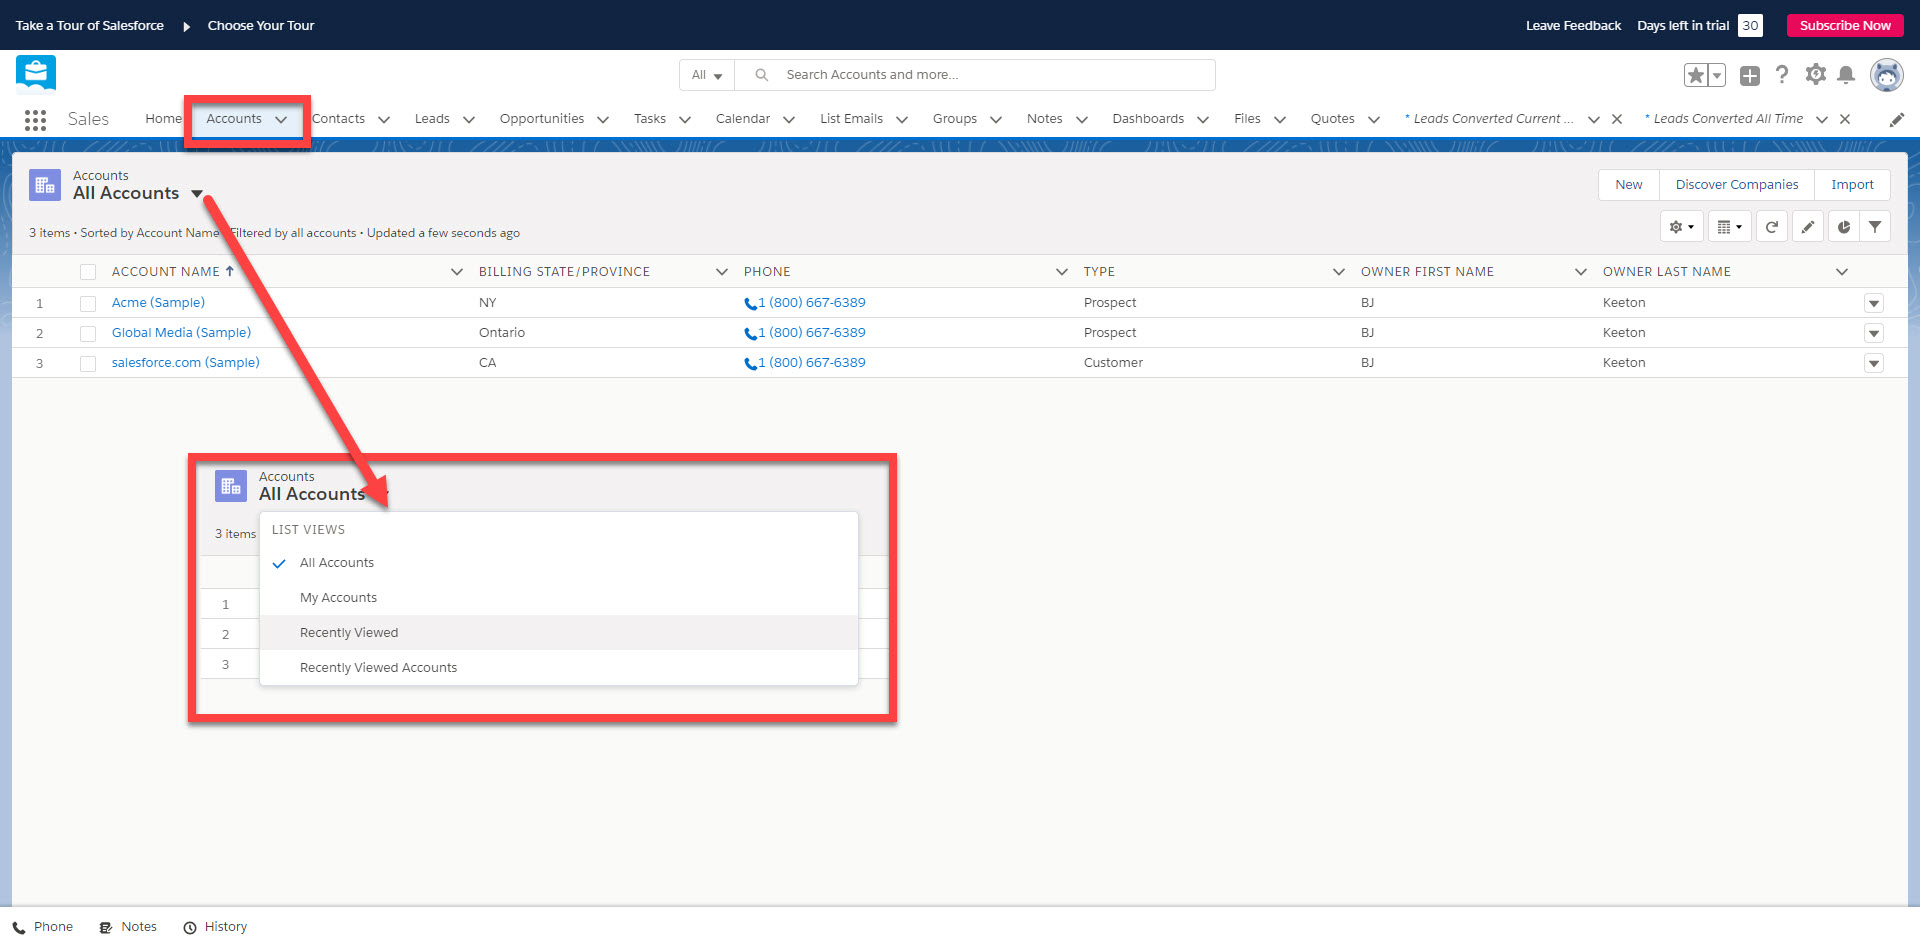Image resolution: width=1920 pixels, height=947 pixels.
Task: Open the Setup gear icon
Action: pyautogui.click(x=1815, y=75)
